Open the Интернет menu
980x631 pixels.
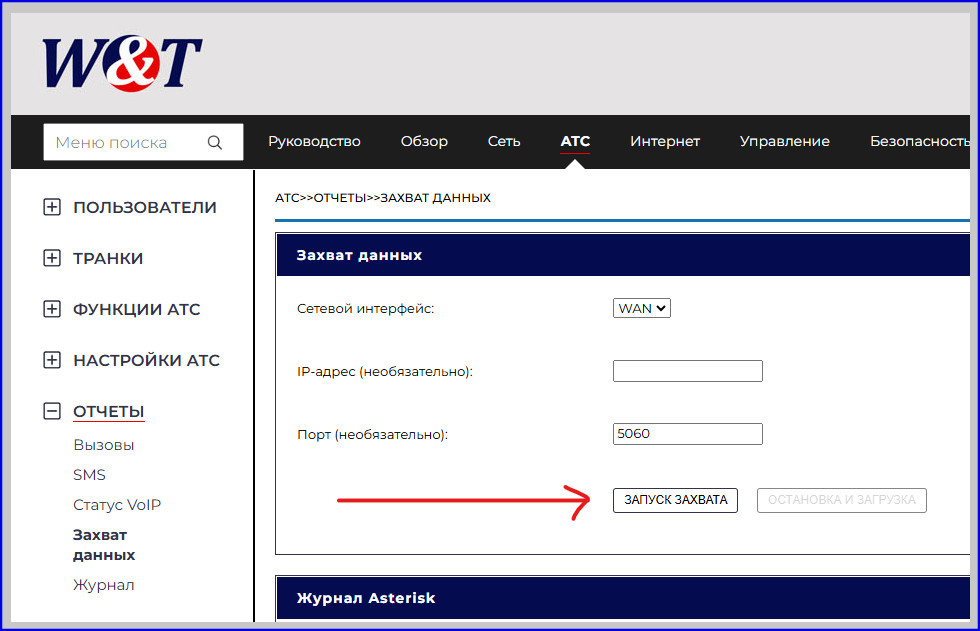tap(665, 141)
